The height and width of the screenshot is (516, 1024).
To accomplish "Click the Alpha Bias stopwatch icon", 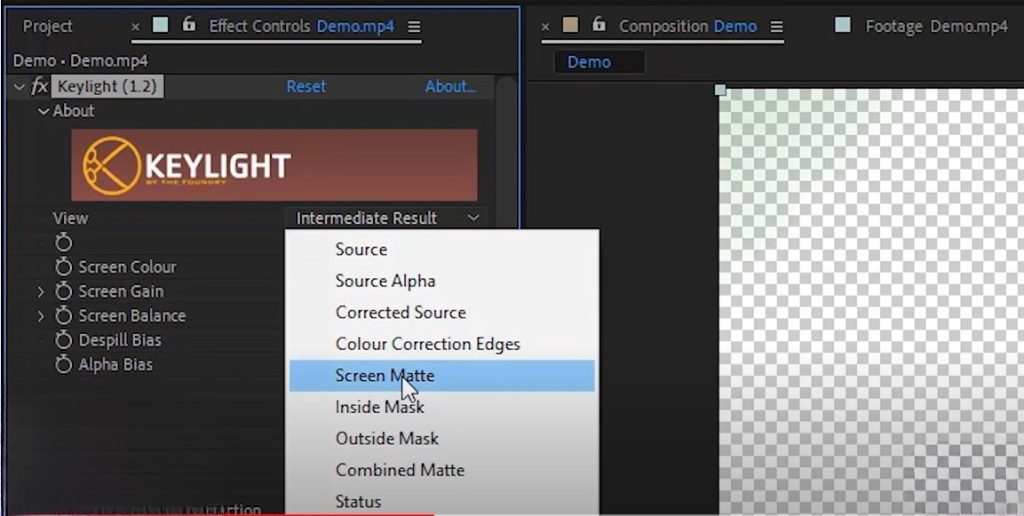I will pos(64,365).
